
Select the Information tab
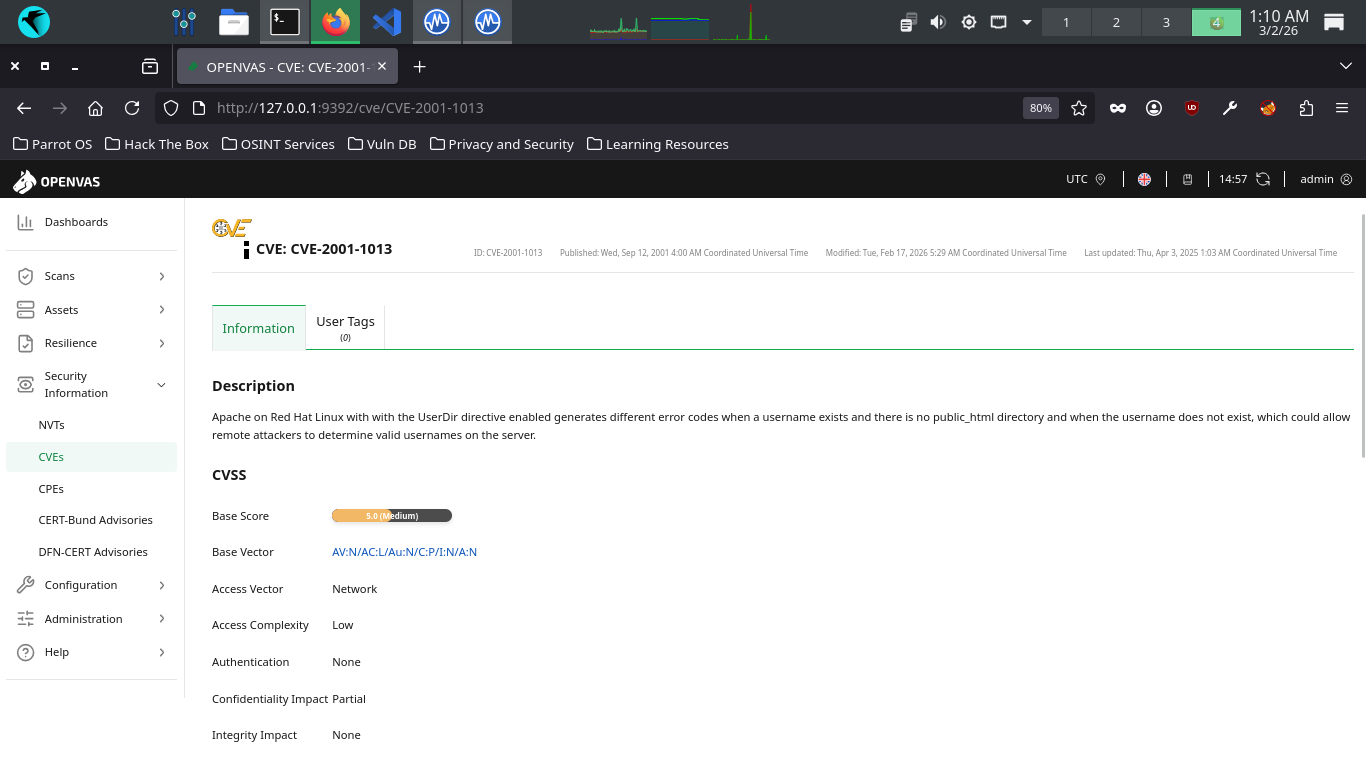point(258,328)
